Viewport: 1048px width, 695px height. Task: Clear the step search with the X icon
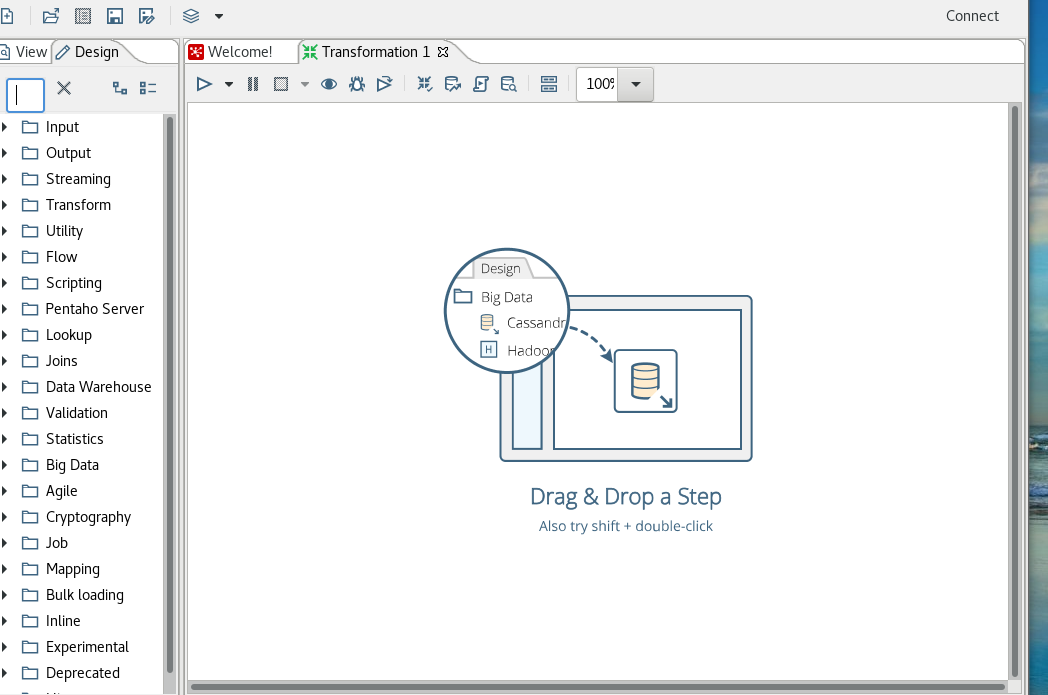coord(64,88)
